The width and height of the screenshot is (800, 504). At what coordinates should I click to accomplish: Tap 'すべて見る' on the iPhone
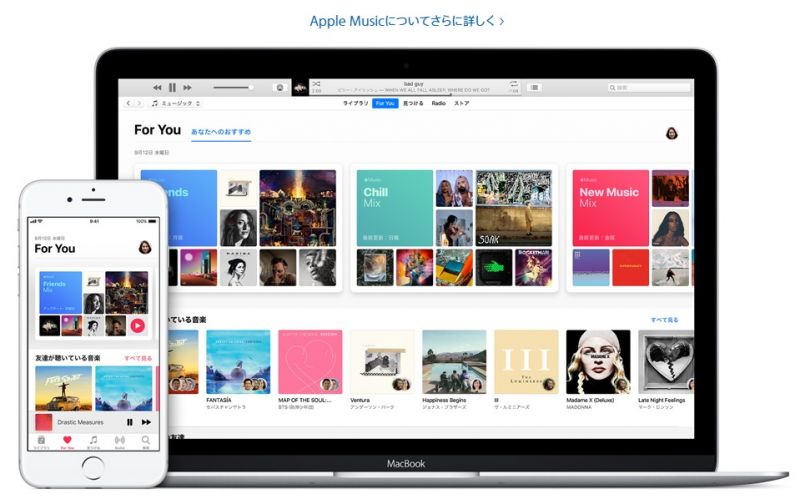138,358
